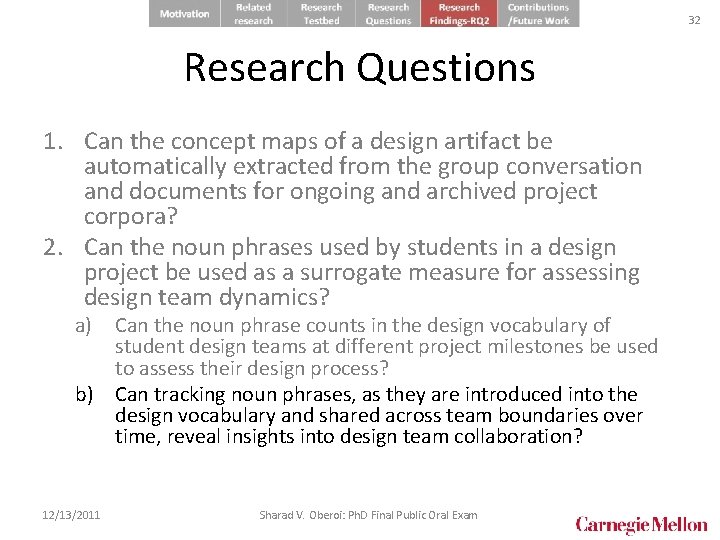The height and width of the screenshot is (540, 720).
Task: Open the Motivation section tab
Action: point(185,13)
